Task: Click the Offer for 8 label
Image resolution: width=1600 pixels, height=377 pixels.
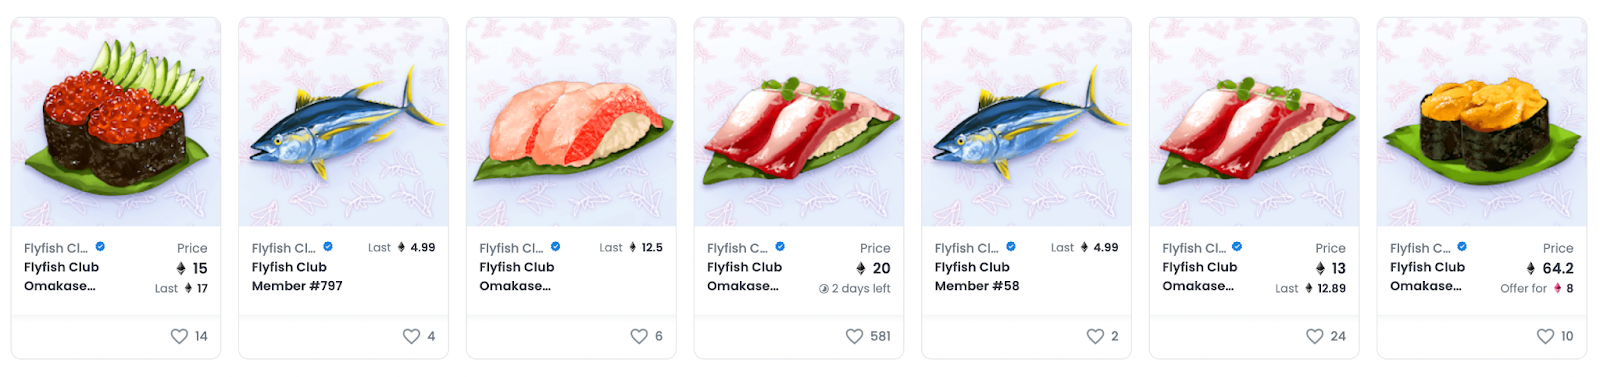Action: coord(1537,288)
